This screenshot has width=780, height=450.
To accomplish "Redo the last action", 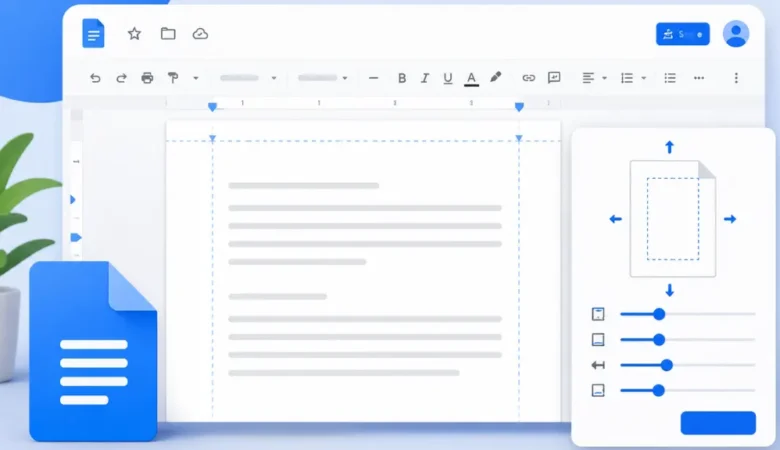I will click(x=121, y=78).
